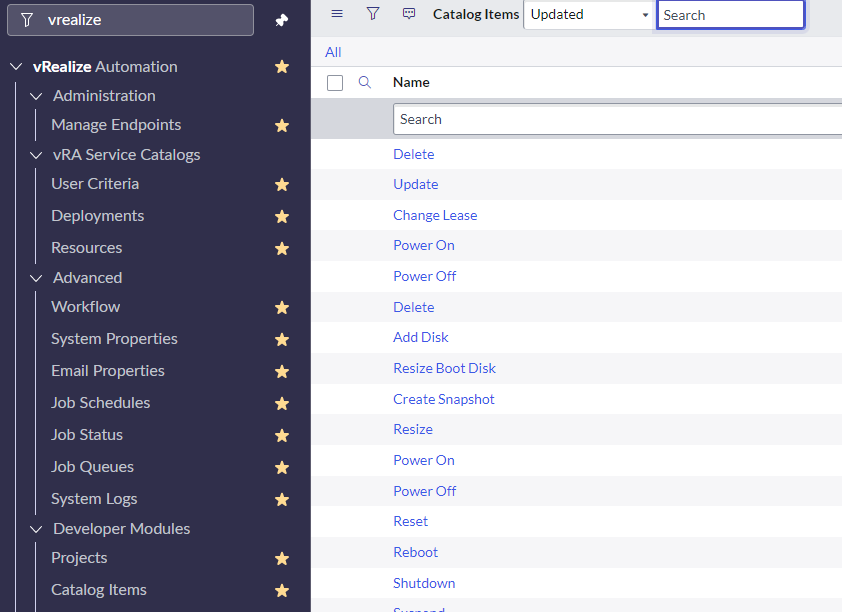Open the Job Status module
Screen dimensions: 842x612
point(87,434)
